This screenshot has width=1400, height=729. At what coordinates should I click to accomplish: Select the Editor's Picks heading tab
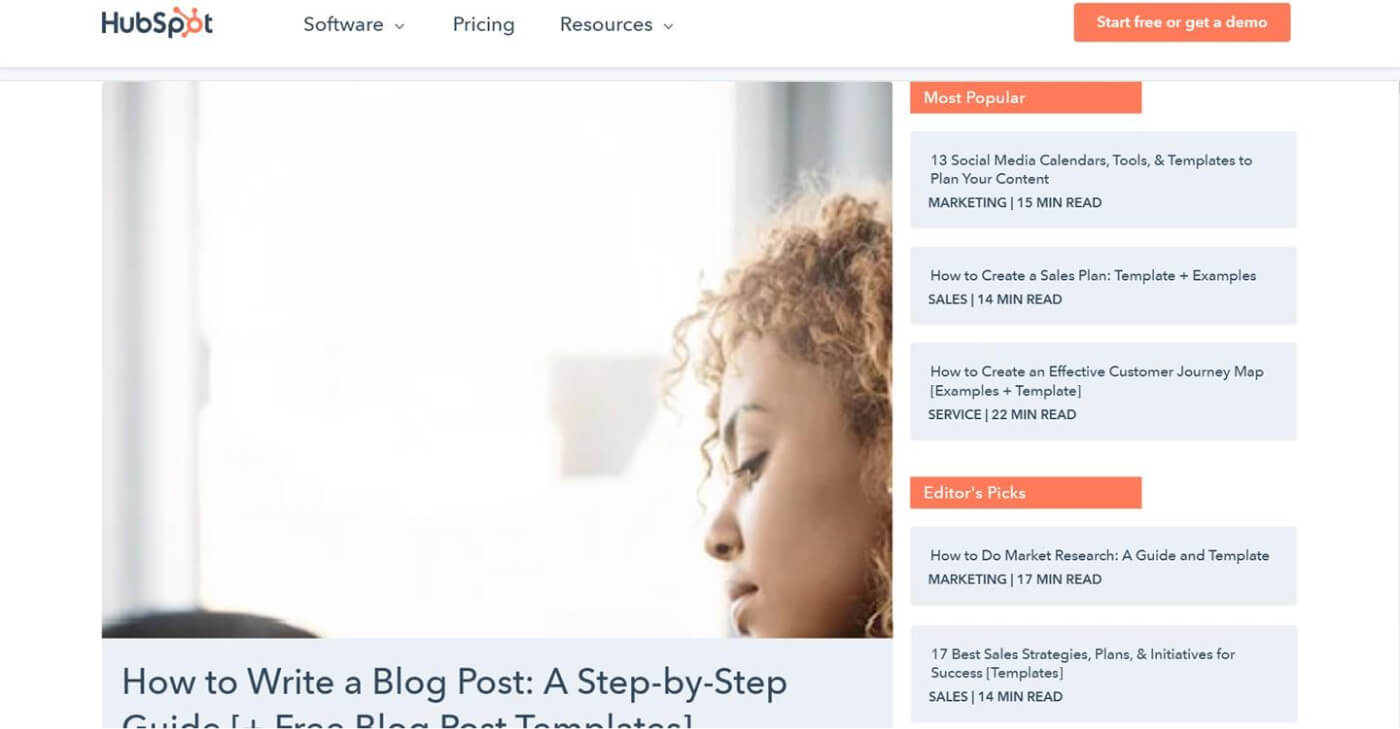(1025, 492)
